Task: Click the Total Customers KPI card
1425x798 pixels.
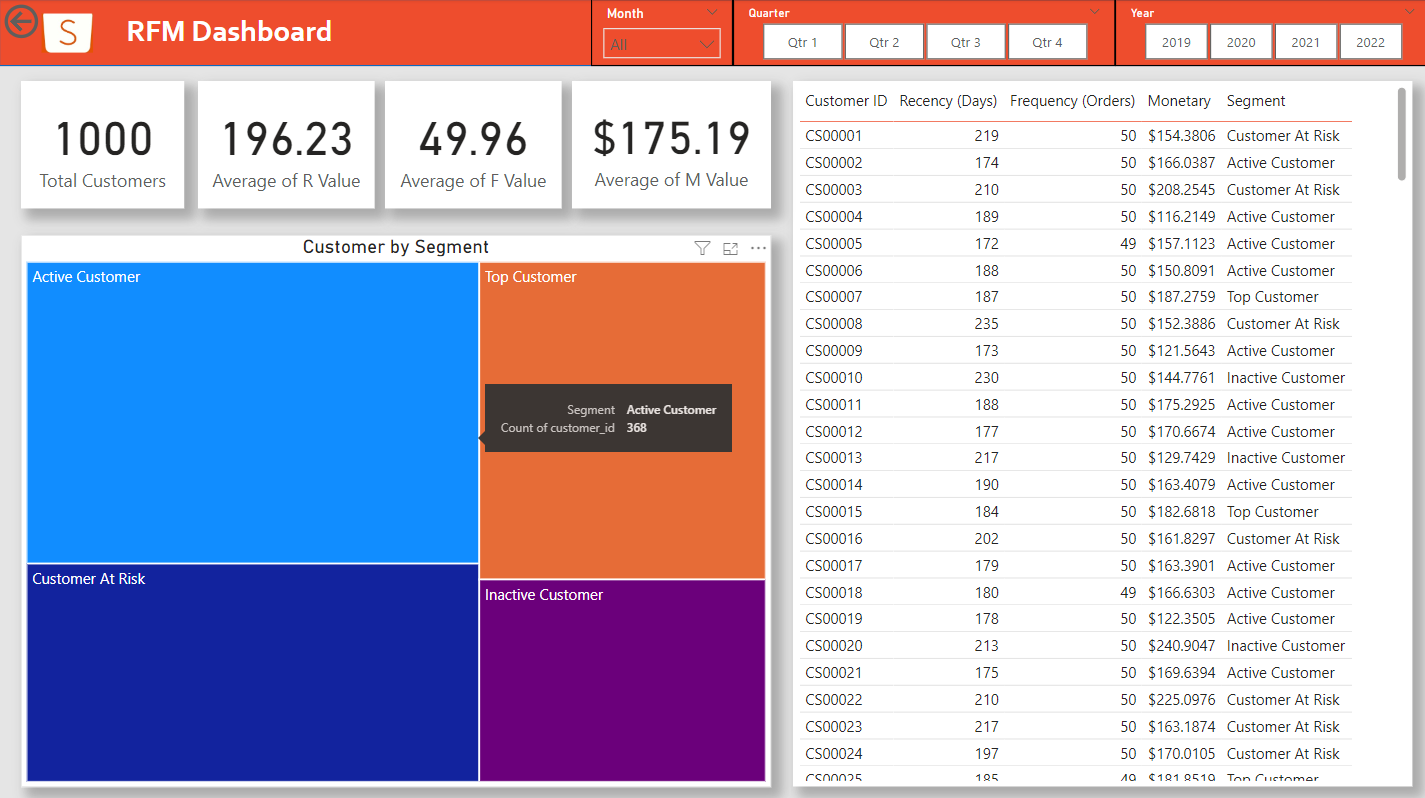Action: point(102,144)
